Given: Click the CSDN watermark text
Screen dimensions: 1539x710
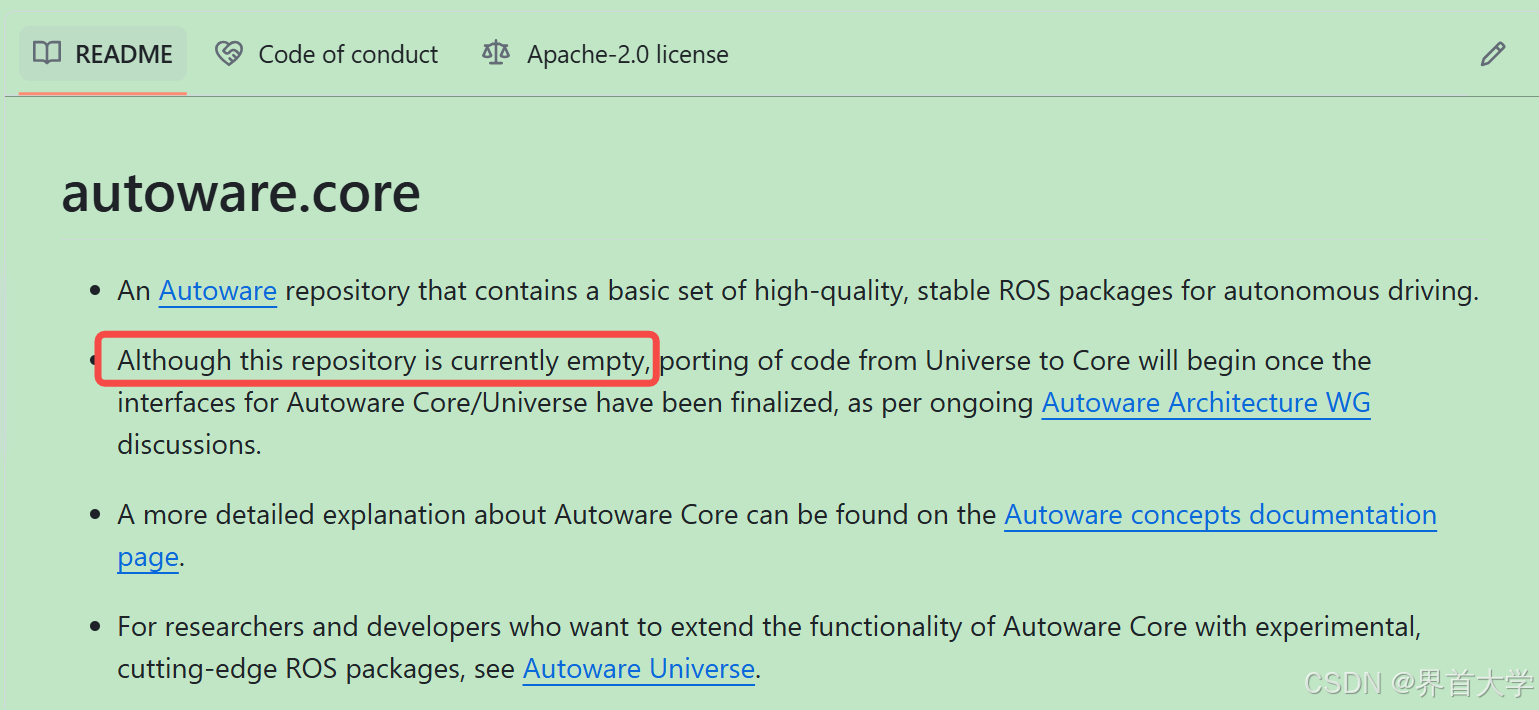Looking at the screenshot, I should (x=1420, y=683).
